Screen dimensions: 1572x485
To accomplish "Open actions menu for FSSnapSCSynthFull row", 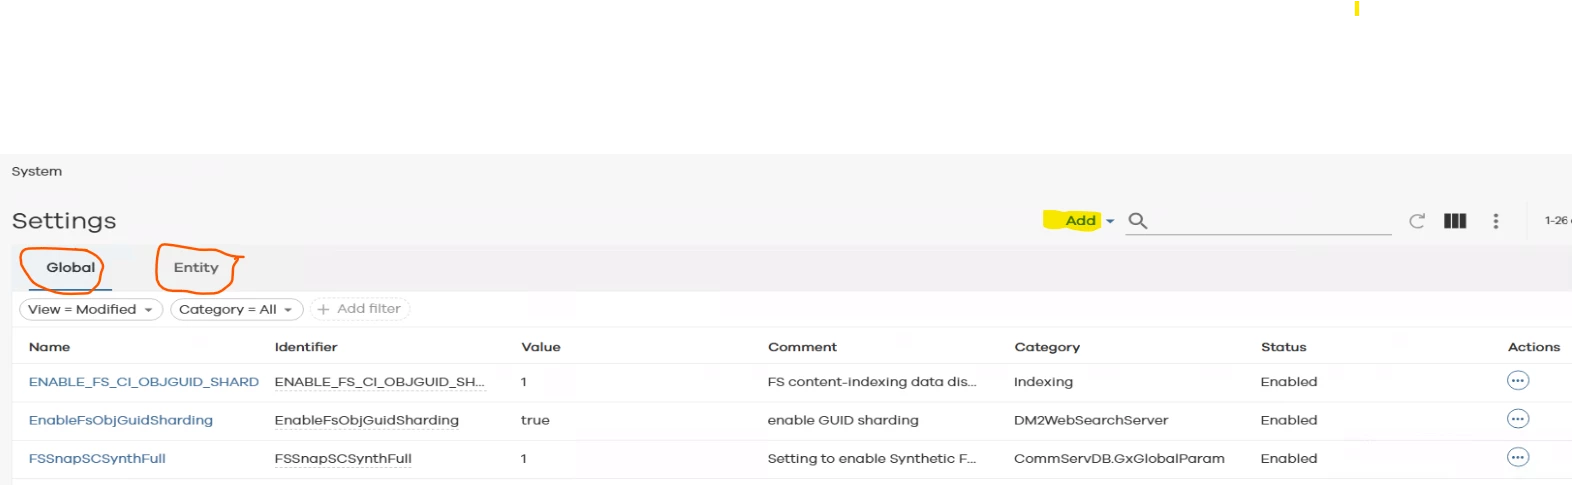I will point(1518,458).
